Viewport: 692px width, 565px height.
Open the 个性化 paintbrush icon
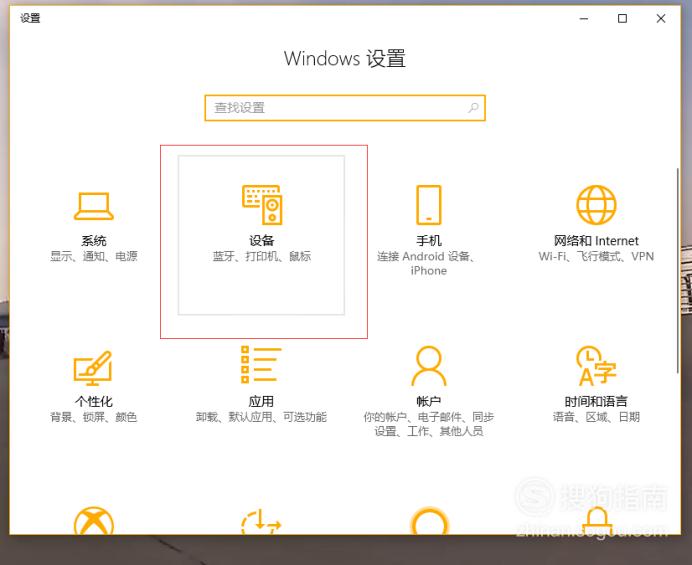point(93,367)
